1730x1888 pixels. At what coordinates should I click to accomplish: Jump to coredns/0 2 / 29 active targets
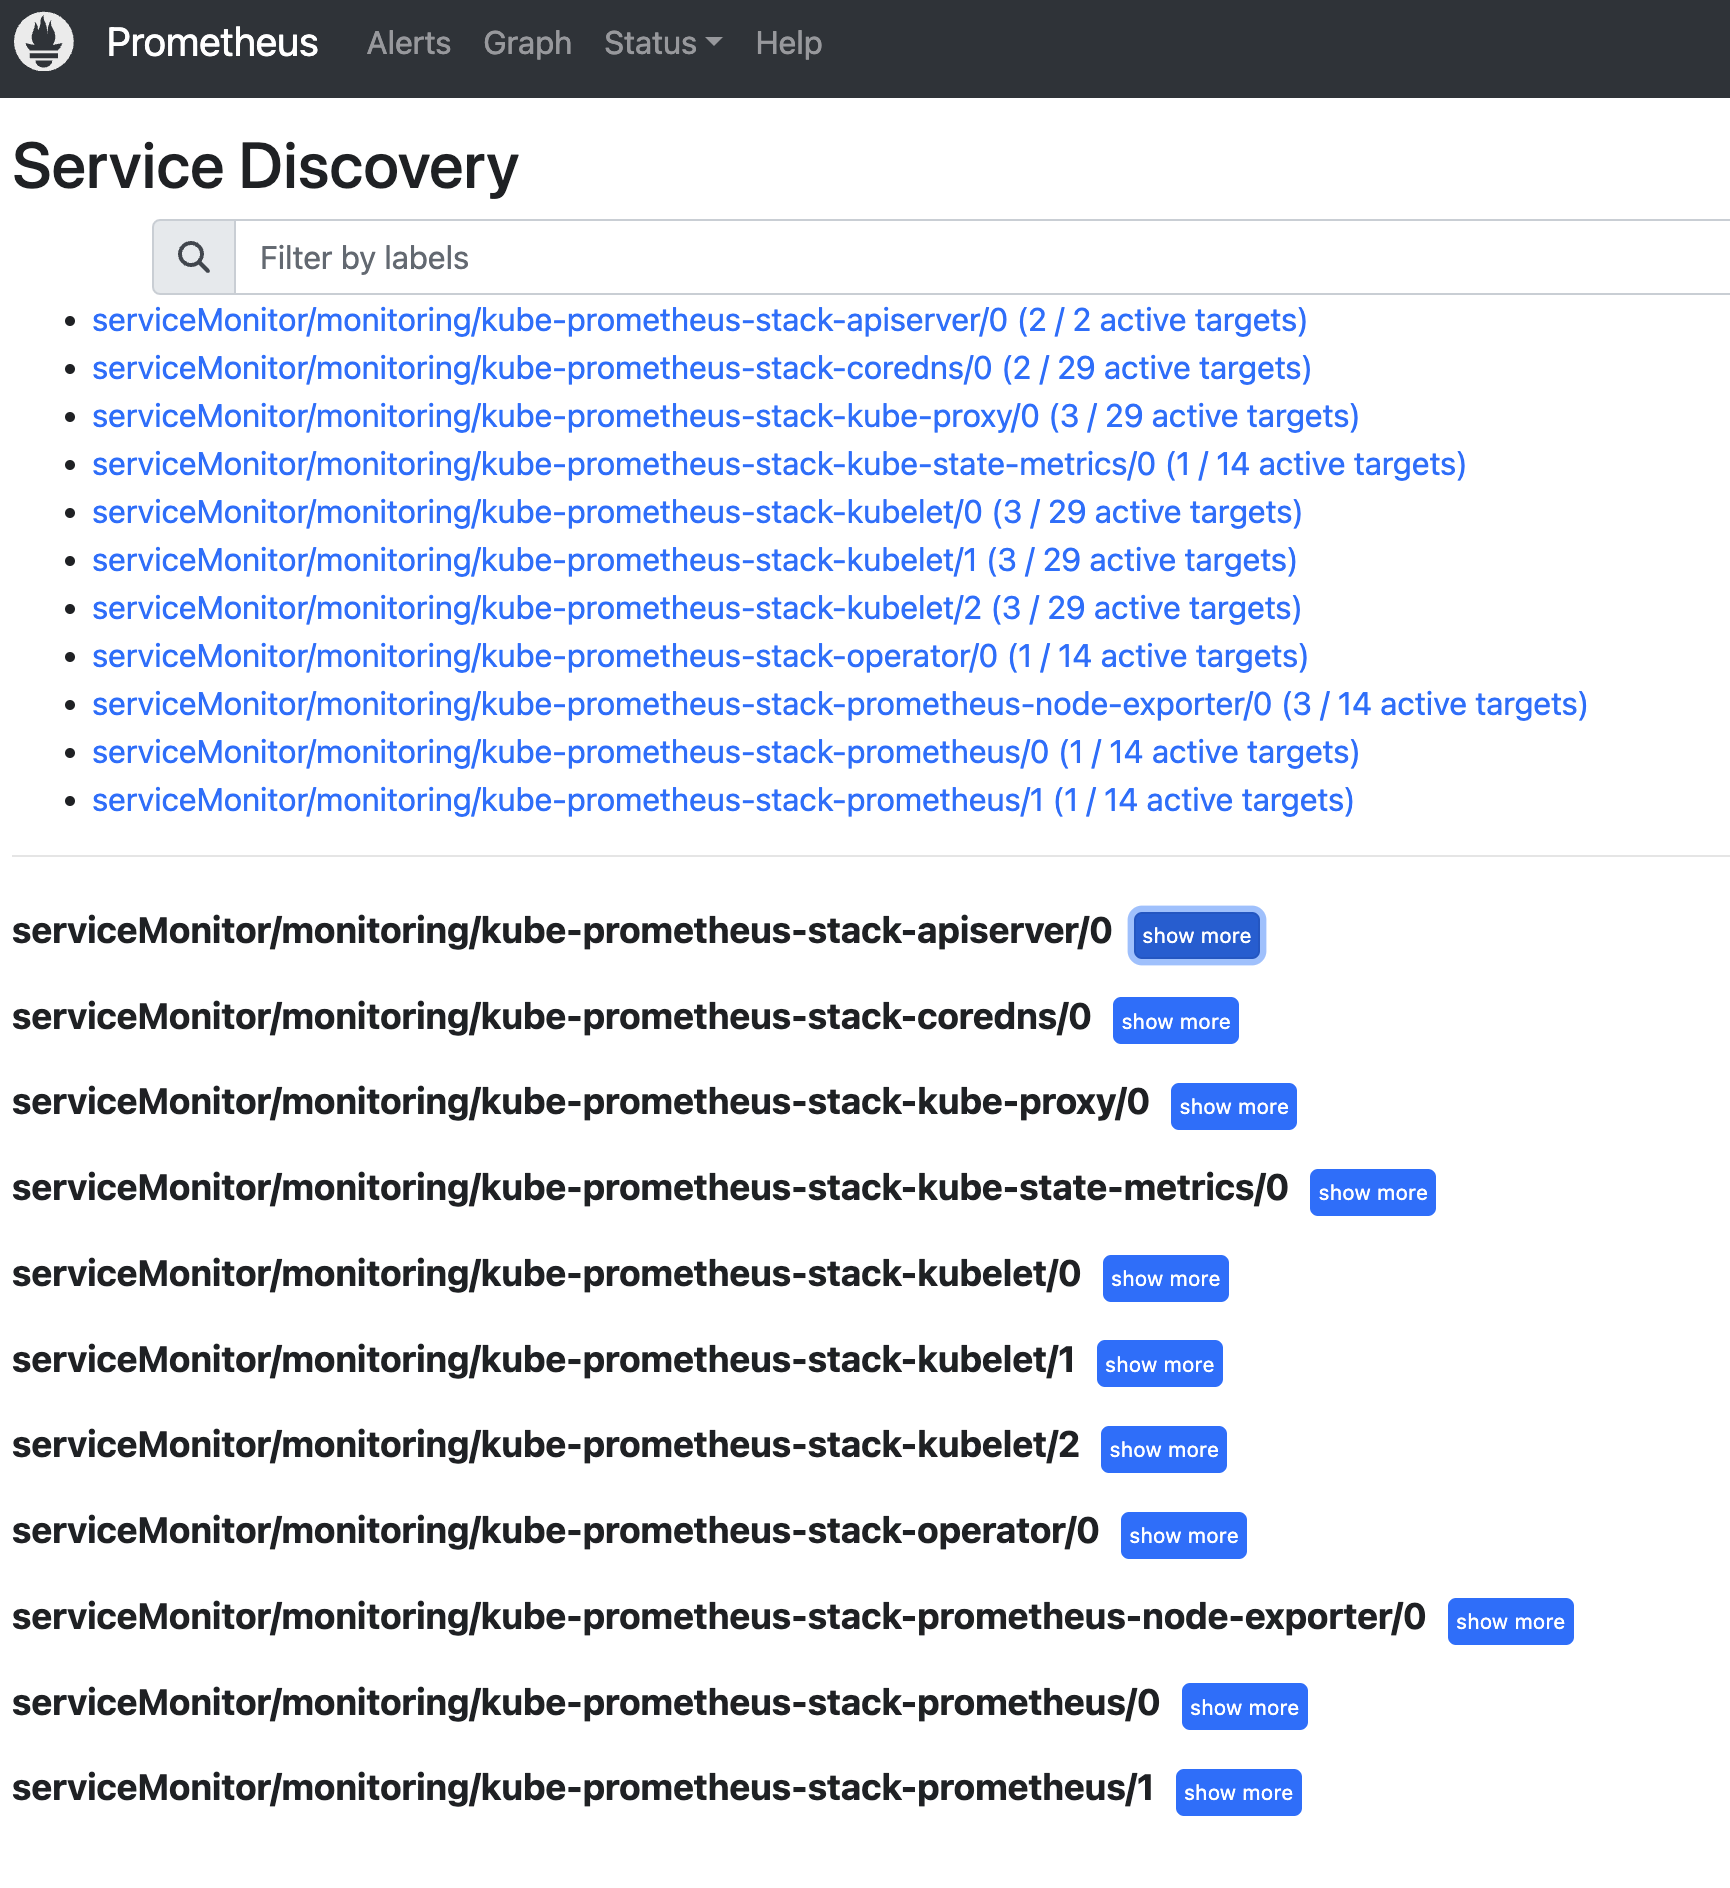tap(701, 368)
